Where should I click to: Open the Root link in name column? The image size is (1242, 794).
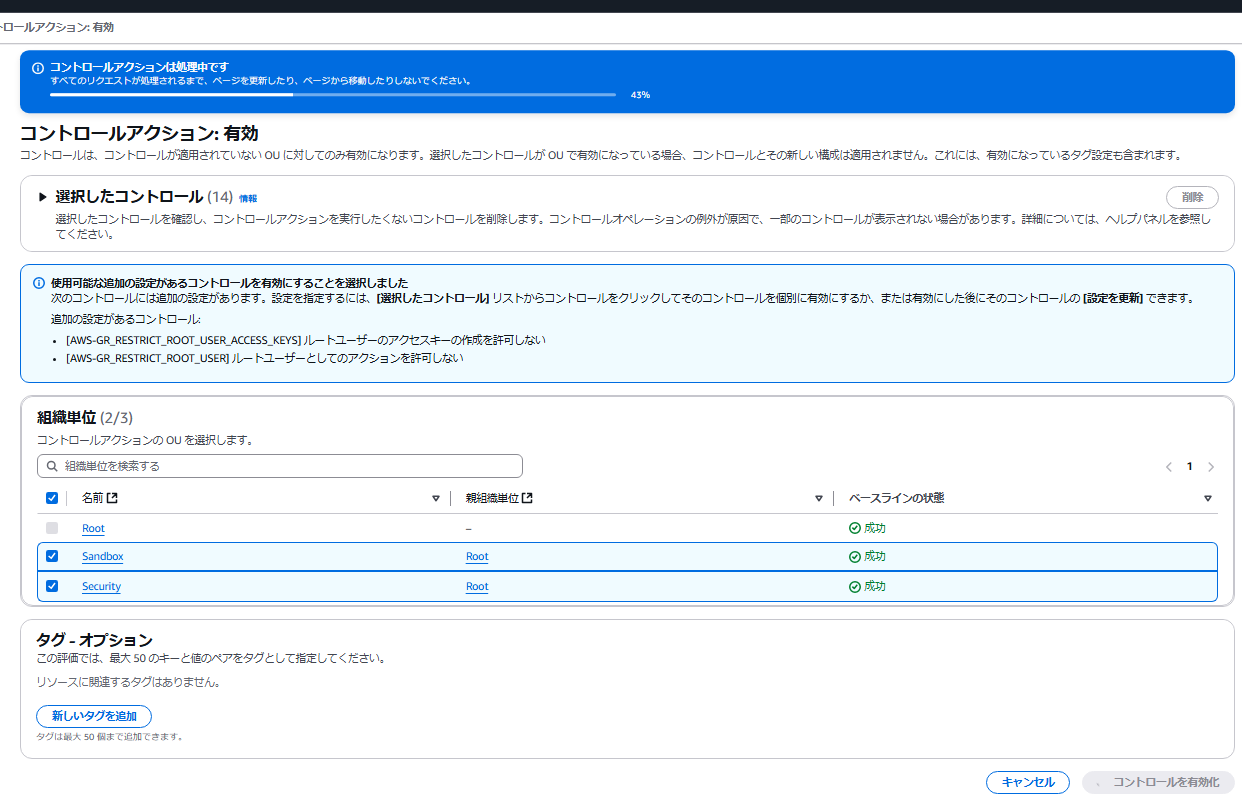point(93,528)
